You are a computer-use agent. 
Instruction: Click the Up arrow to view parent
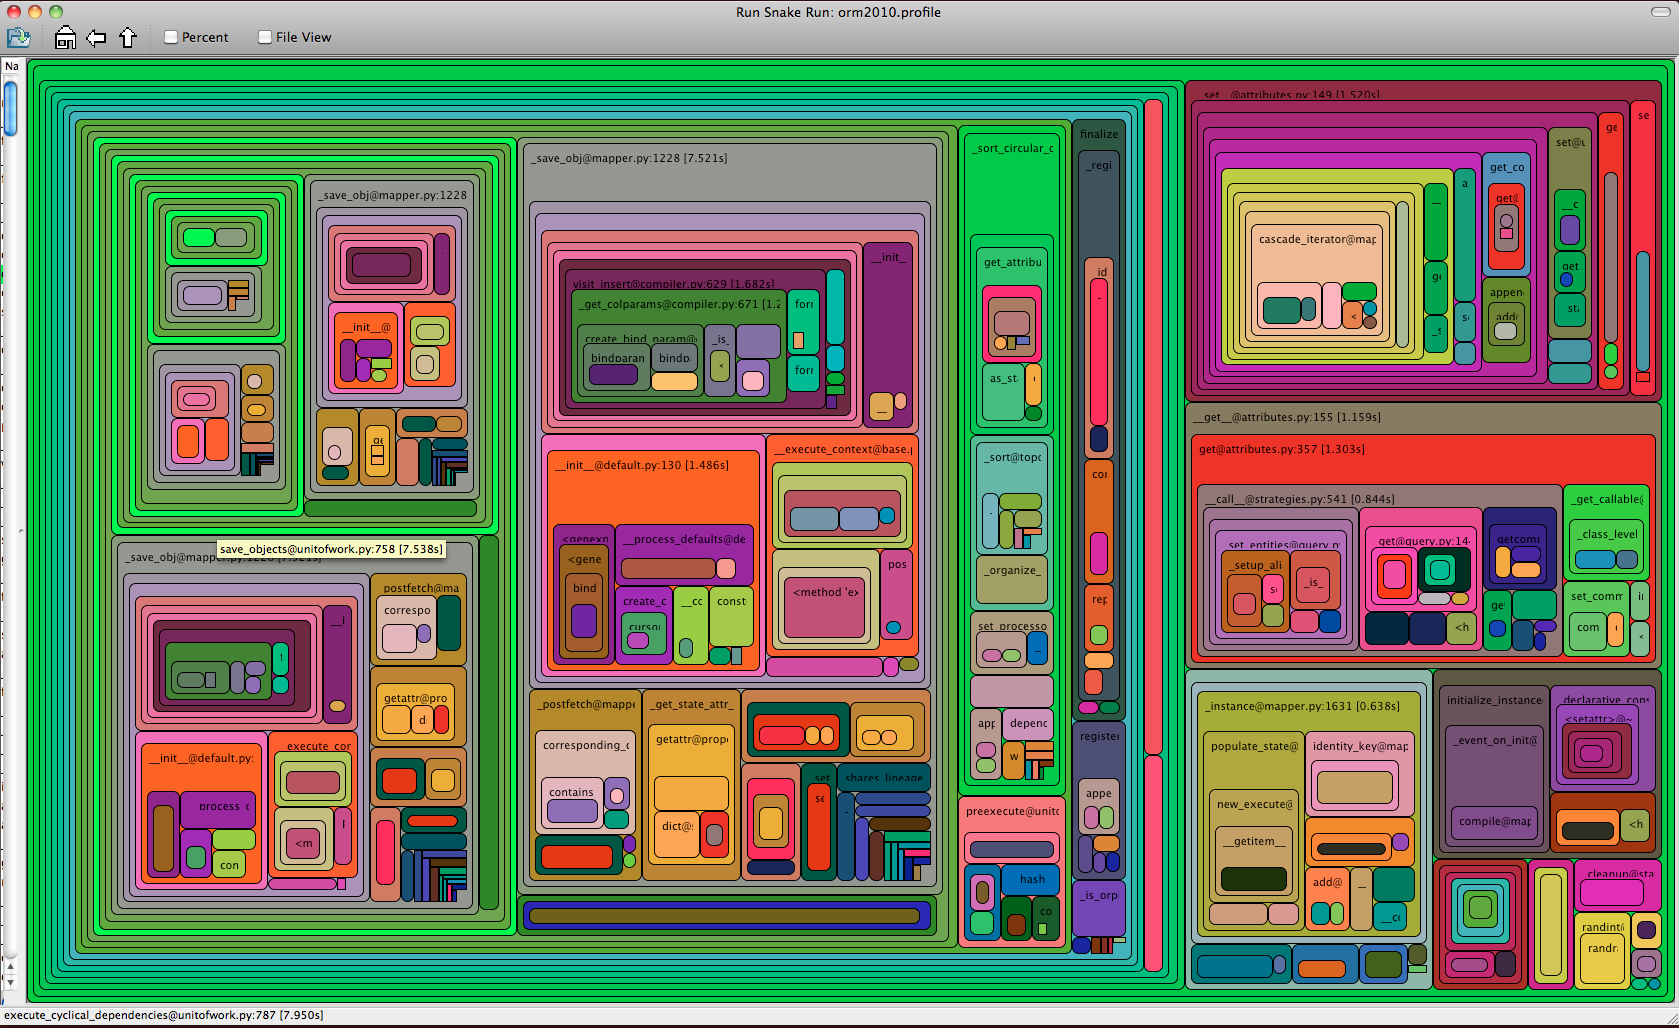point(127,38)
